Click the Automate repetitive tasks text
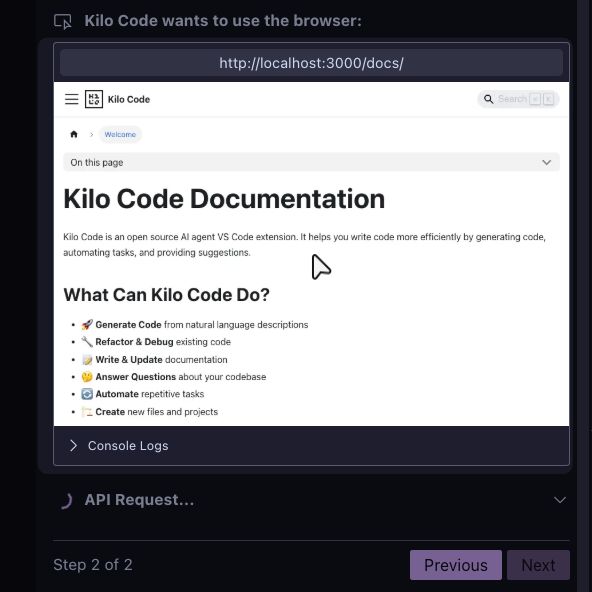592x592 pixels. click(150, 394)
